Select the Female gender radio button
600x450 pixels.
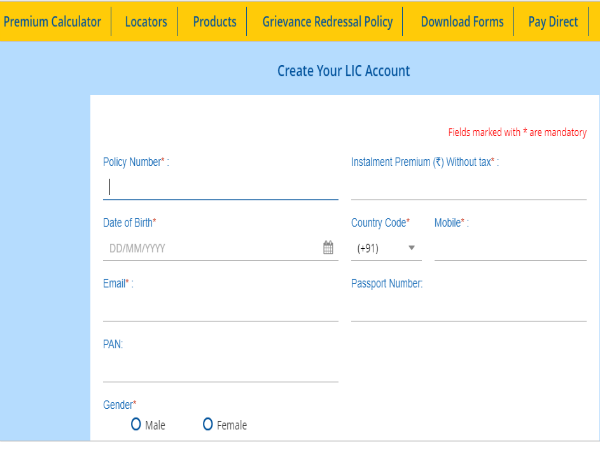[x=208, y=425]
